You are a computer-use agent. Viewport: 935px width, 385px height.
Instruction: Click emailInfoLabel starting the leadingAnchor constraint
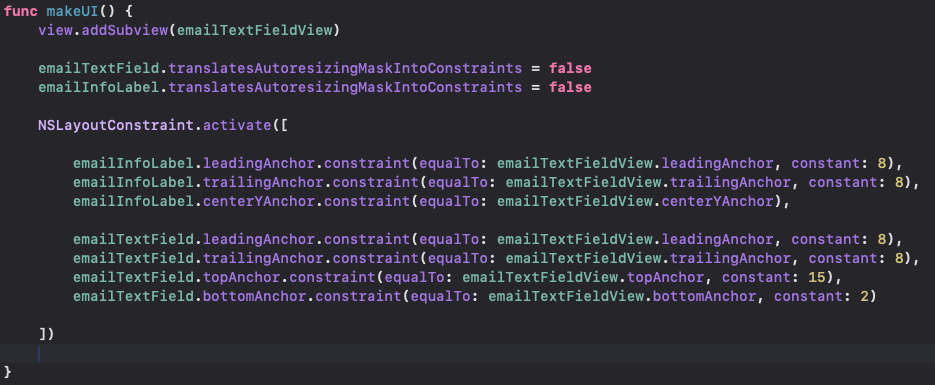(133, 163)
